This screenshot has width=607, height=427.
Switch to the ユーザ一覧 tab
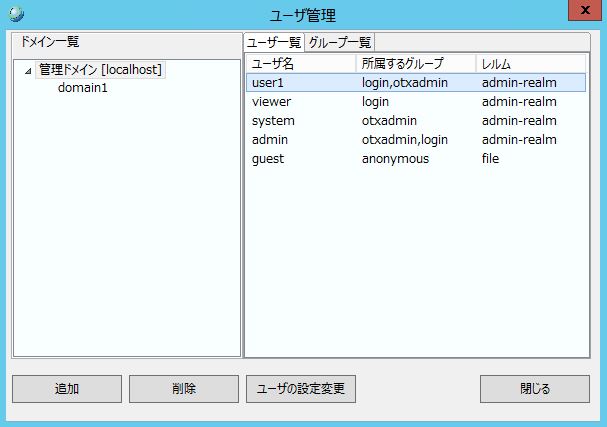(x=274, y=42)
